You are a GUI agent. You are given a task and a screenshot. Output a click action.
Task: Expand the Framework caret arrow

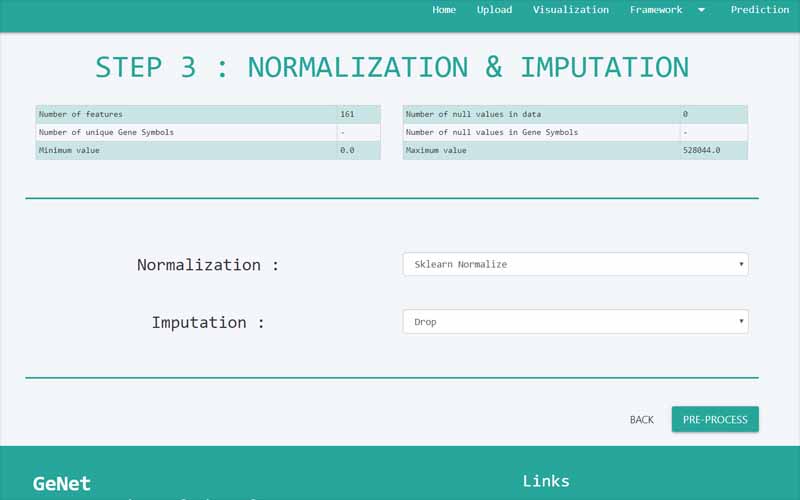click(701, 10)
